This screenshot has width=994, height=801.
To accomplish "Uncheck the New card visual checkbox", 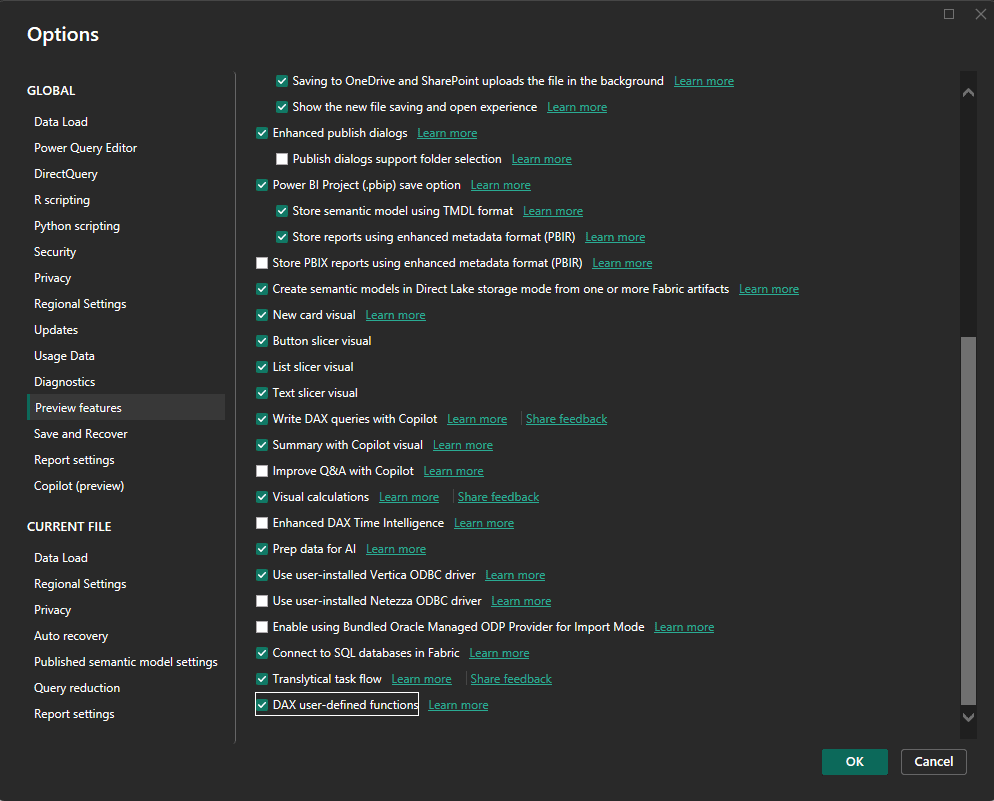I will (x=263, y=315).
